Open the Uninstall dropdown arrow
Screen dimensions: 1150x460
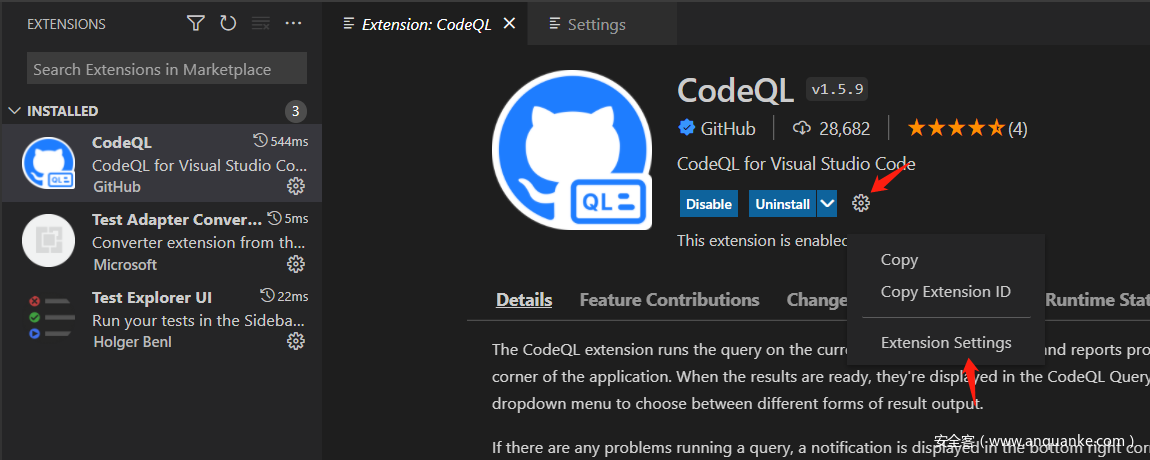tap(827, 203)
